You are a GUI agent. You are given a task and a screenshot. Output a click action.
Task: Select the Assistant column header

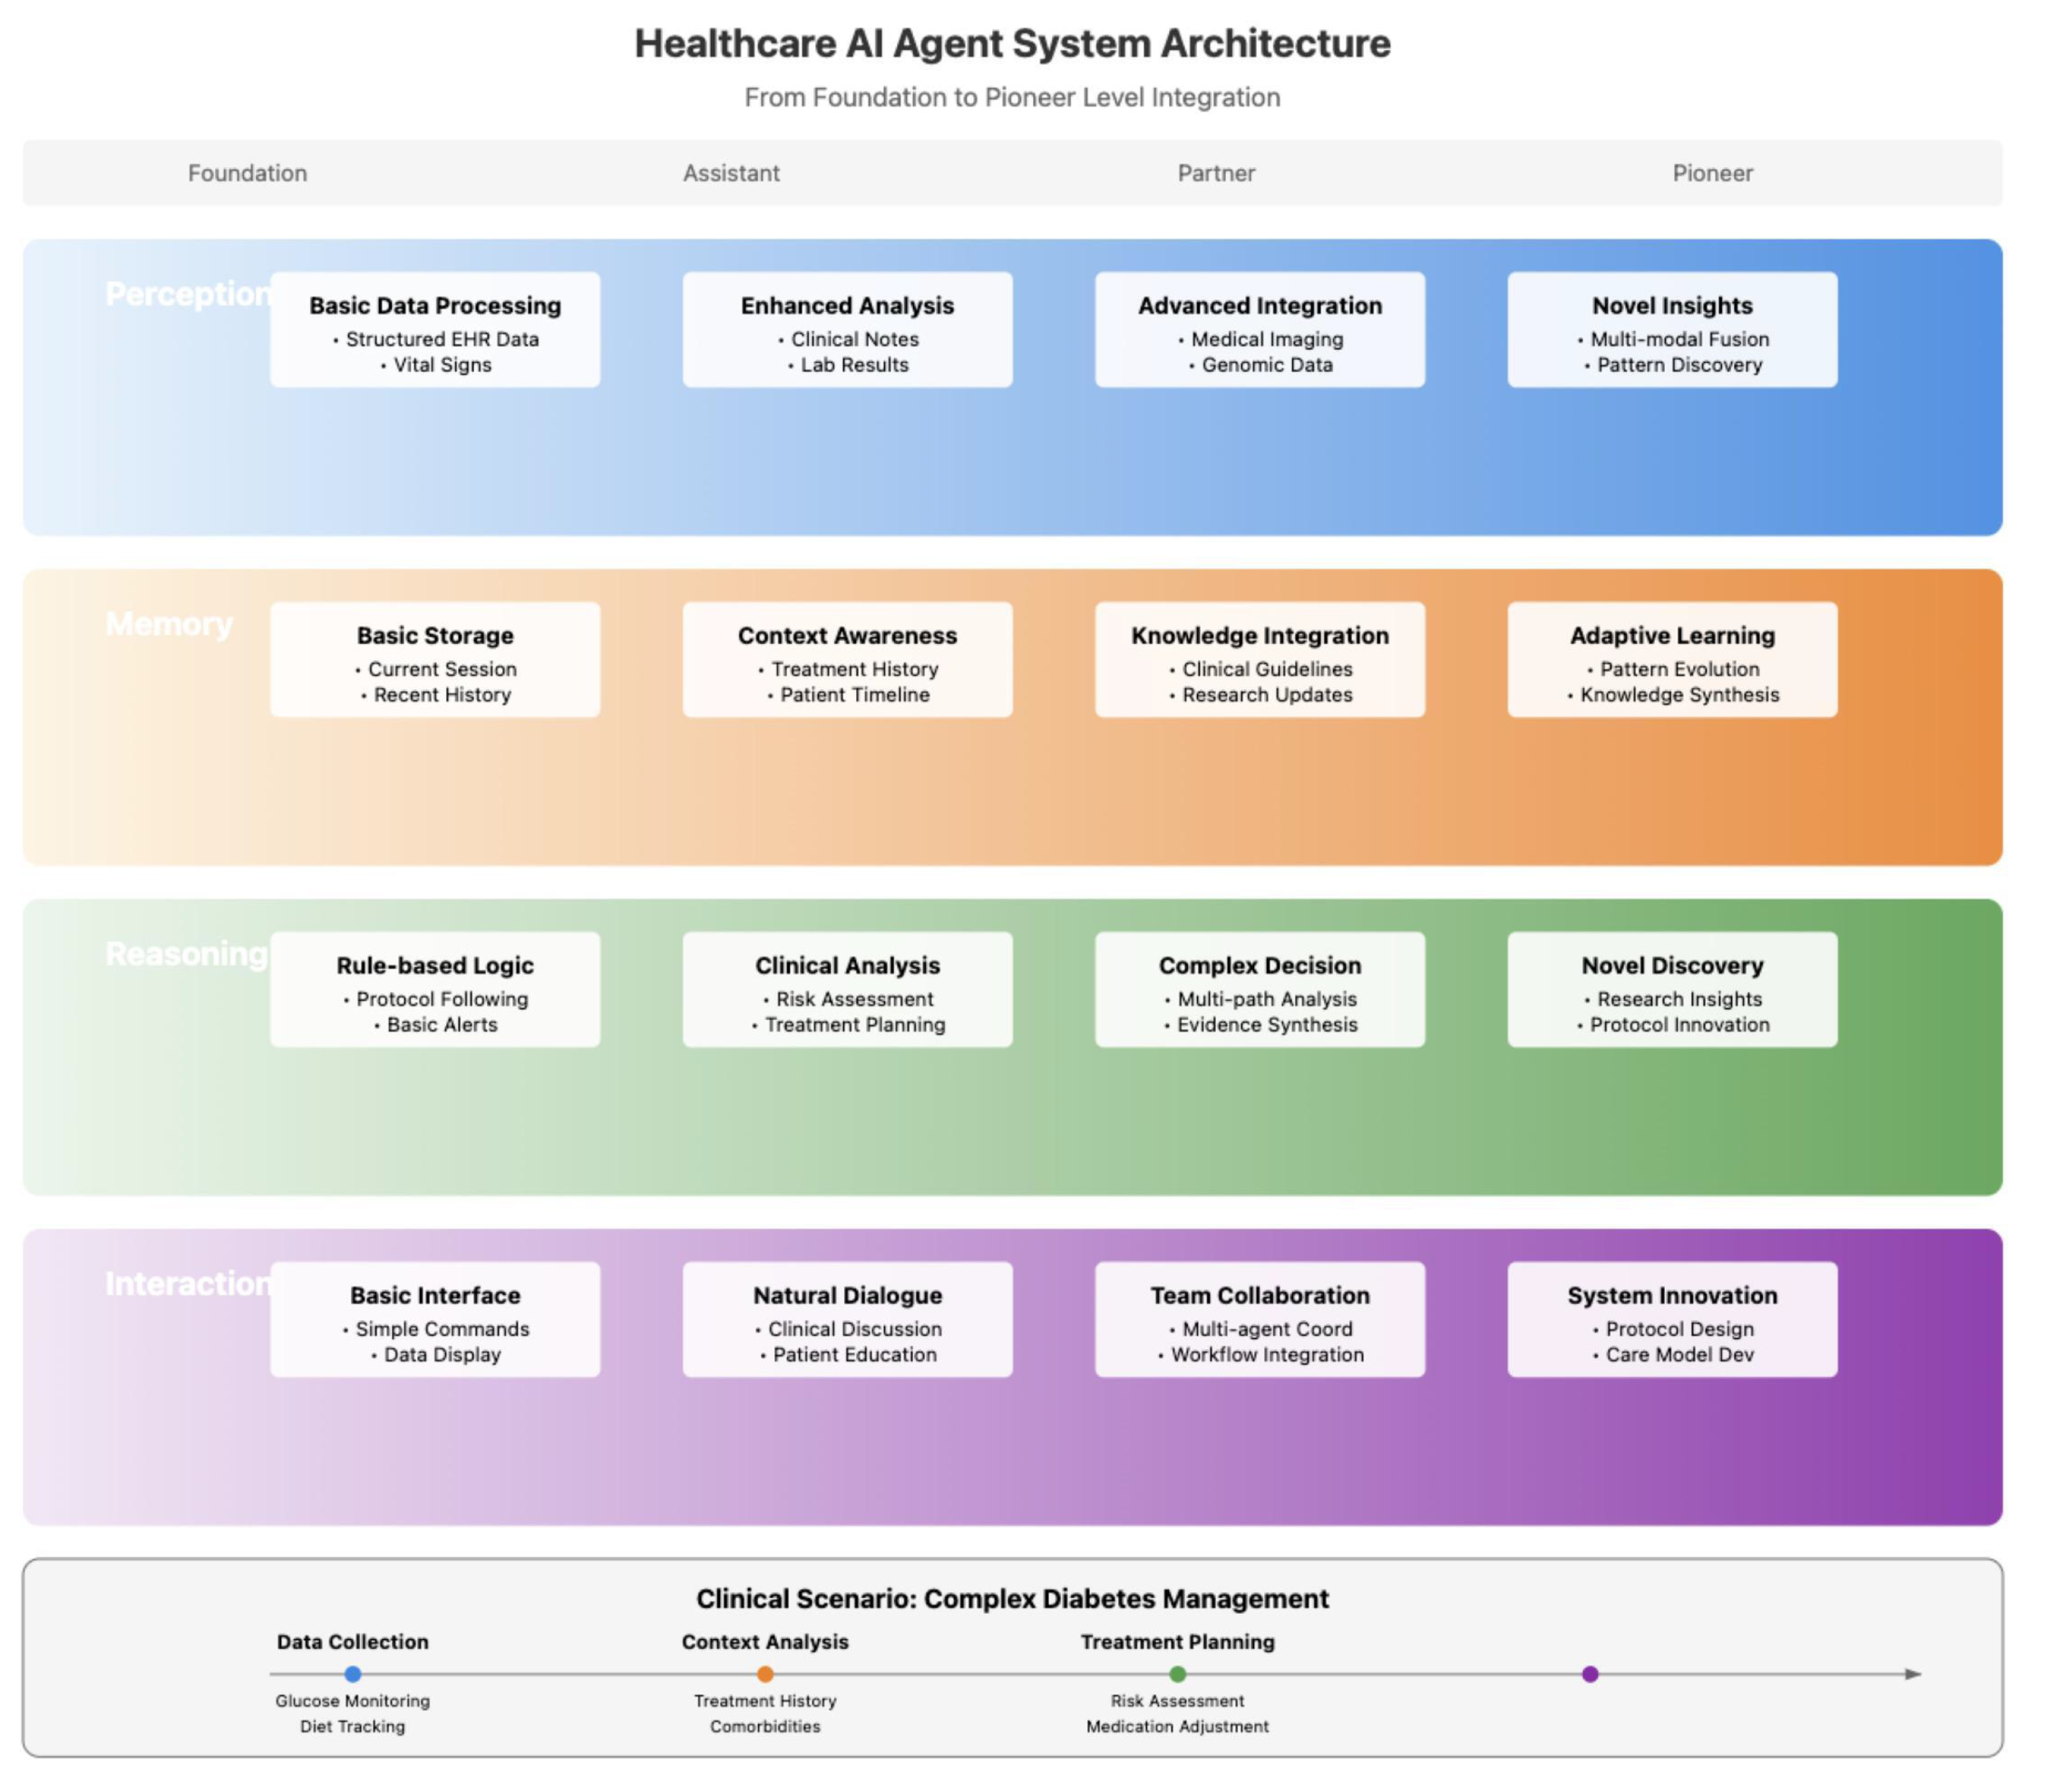(731, 173)
